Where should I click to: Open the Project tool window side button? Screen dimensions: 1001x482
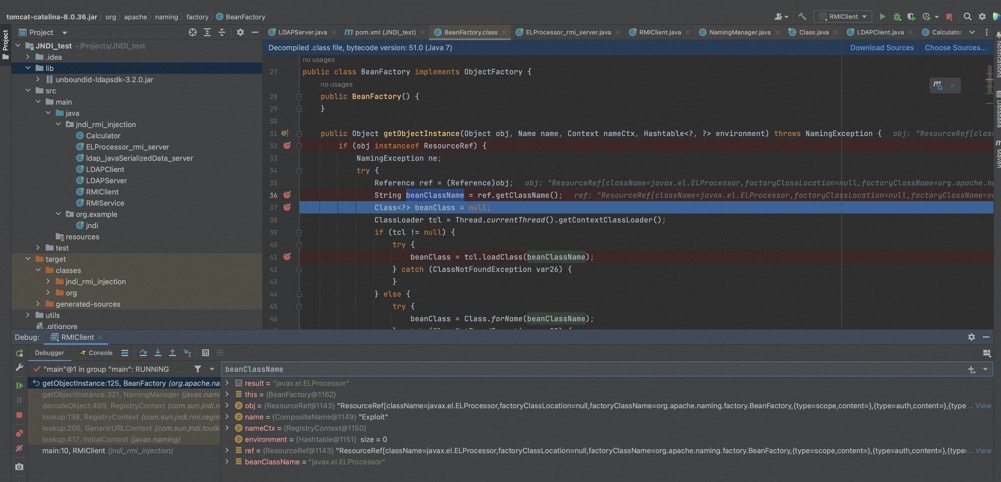point(5,43)
